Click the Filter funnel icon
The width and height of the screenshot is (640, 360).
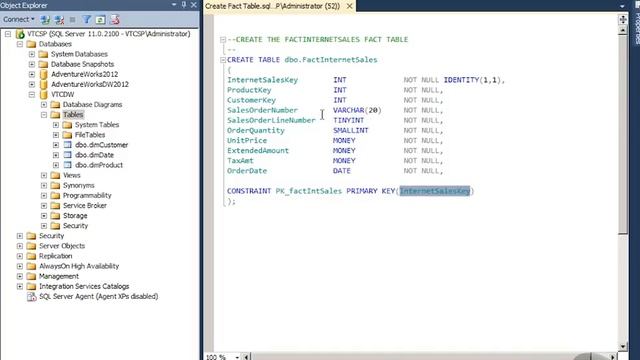tap(87, 19)
